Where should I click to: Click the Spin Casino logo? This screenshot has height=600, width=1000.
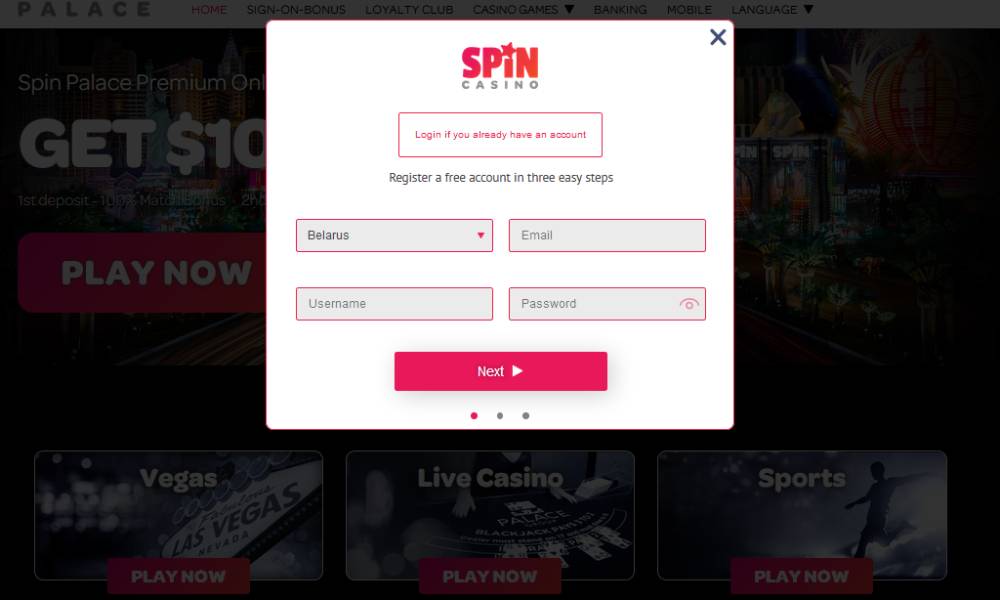click(500, 66)
